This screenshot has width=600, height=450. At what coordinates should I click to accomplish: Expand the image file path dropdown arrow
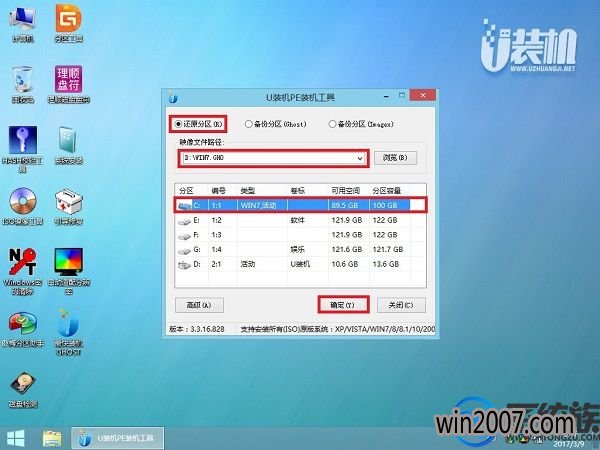360,158
